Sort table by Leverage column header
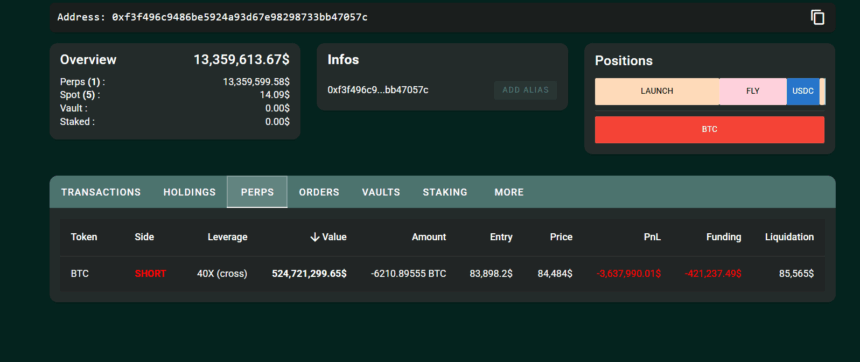This screenshot has height=362, width=860. 227,237
